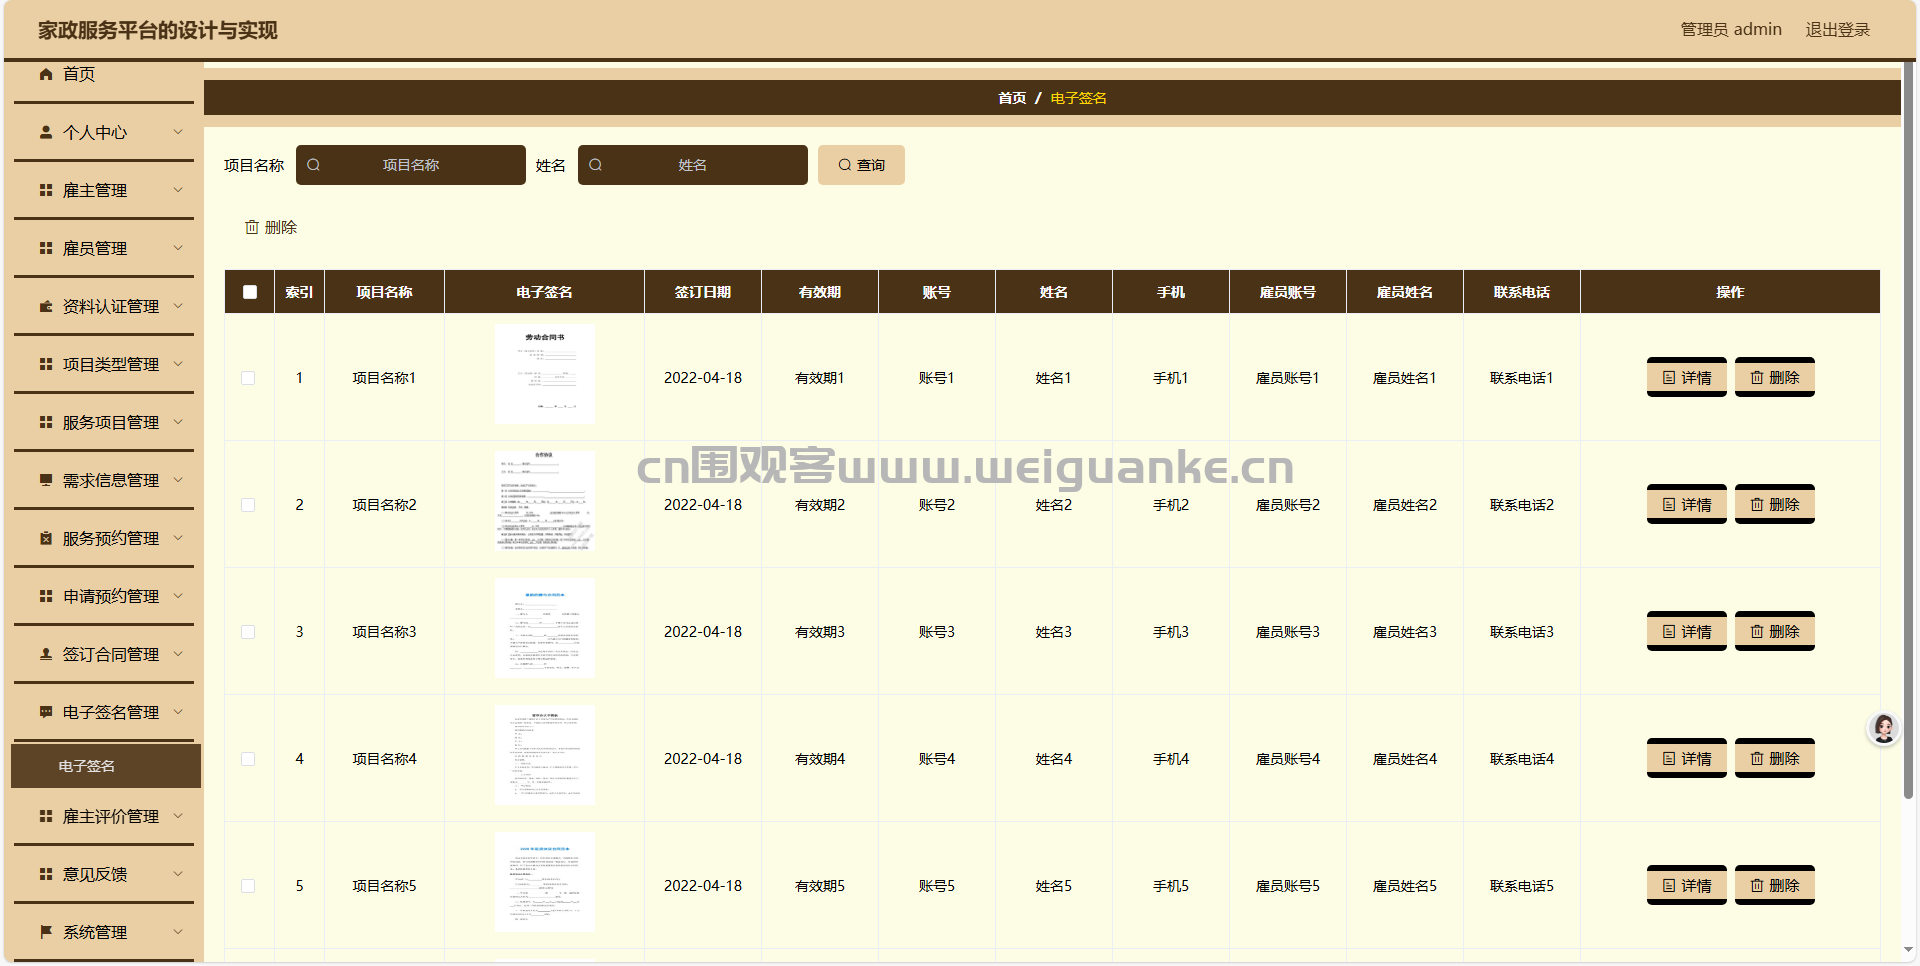Expand the 项目类型管理 chevron
This screenshot has width=1920, height=966.
click(178, 364)
